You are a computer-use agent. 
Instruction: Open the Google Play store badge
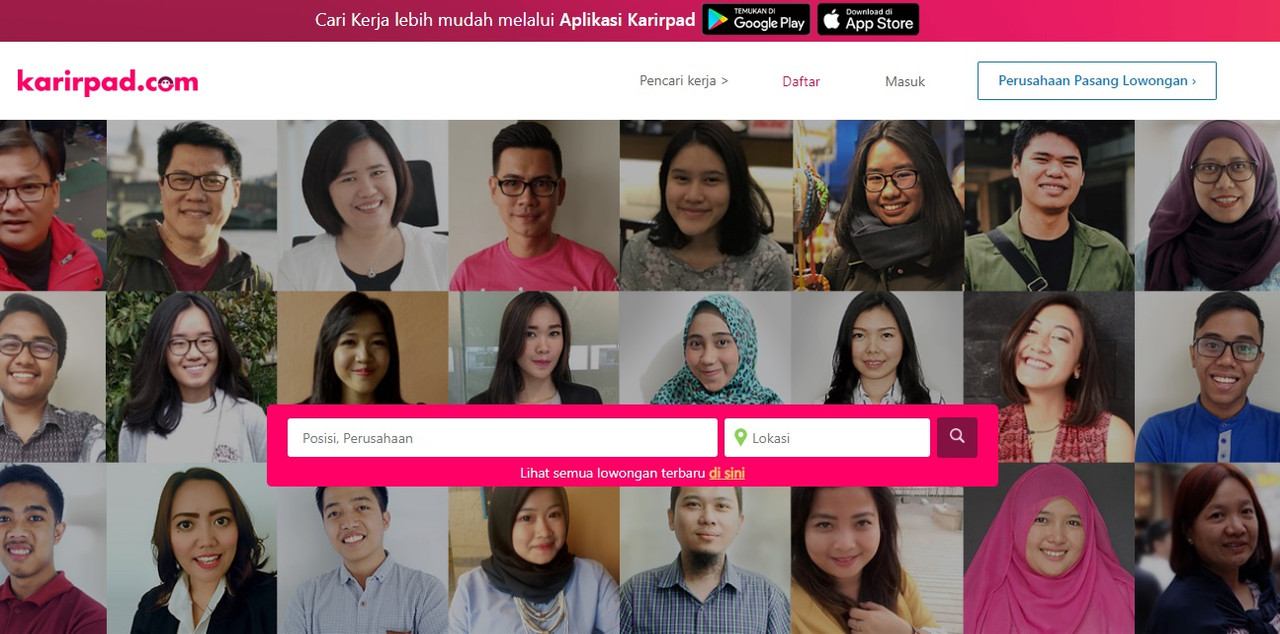(x=756, y=19)
